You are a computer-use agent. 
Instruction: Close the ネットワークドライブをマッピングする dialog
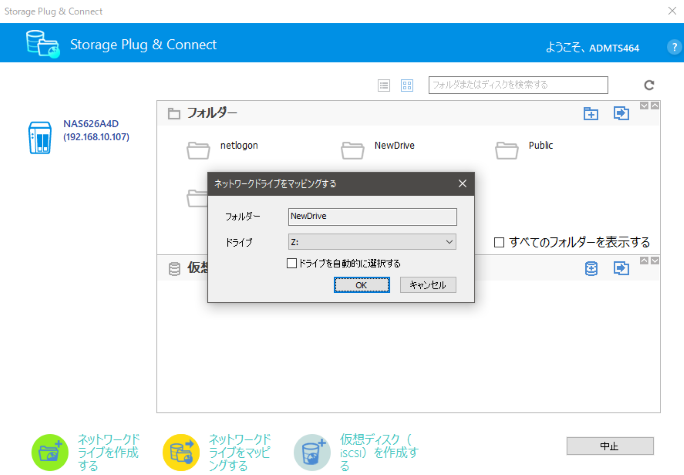pyautogui.click(x=462, y=184)
